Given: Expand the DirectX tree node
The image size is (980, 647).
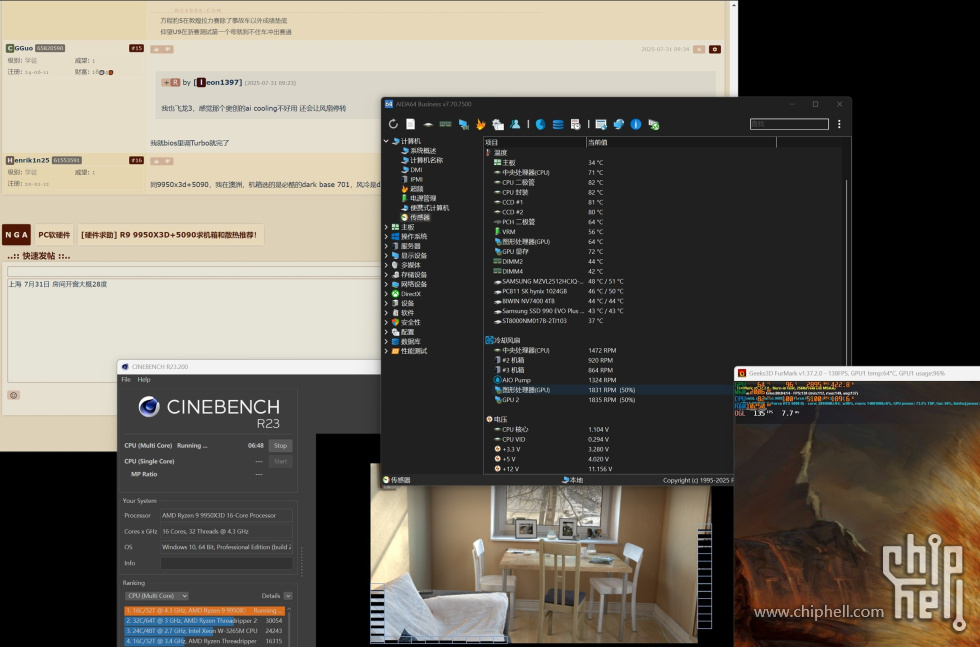Looking at the screenshot, I should [x=386, y=294].
